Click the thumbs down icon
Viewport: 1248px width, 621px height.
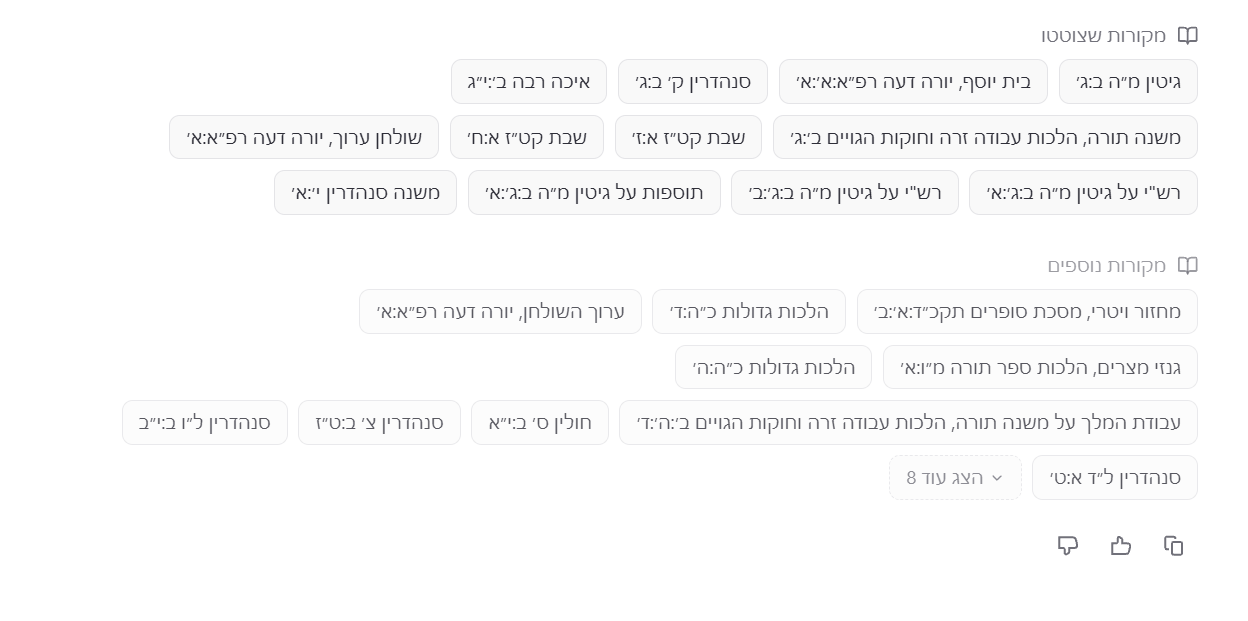click(1067, 545)
